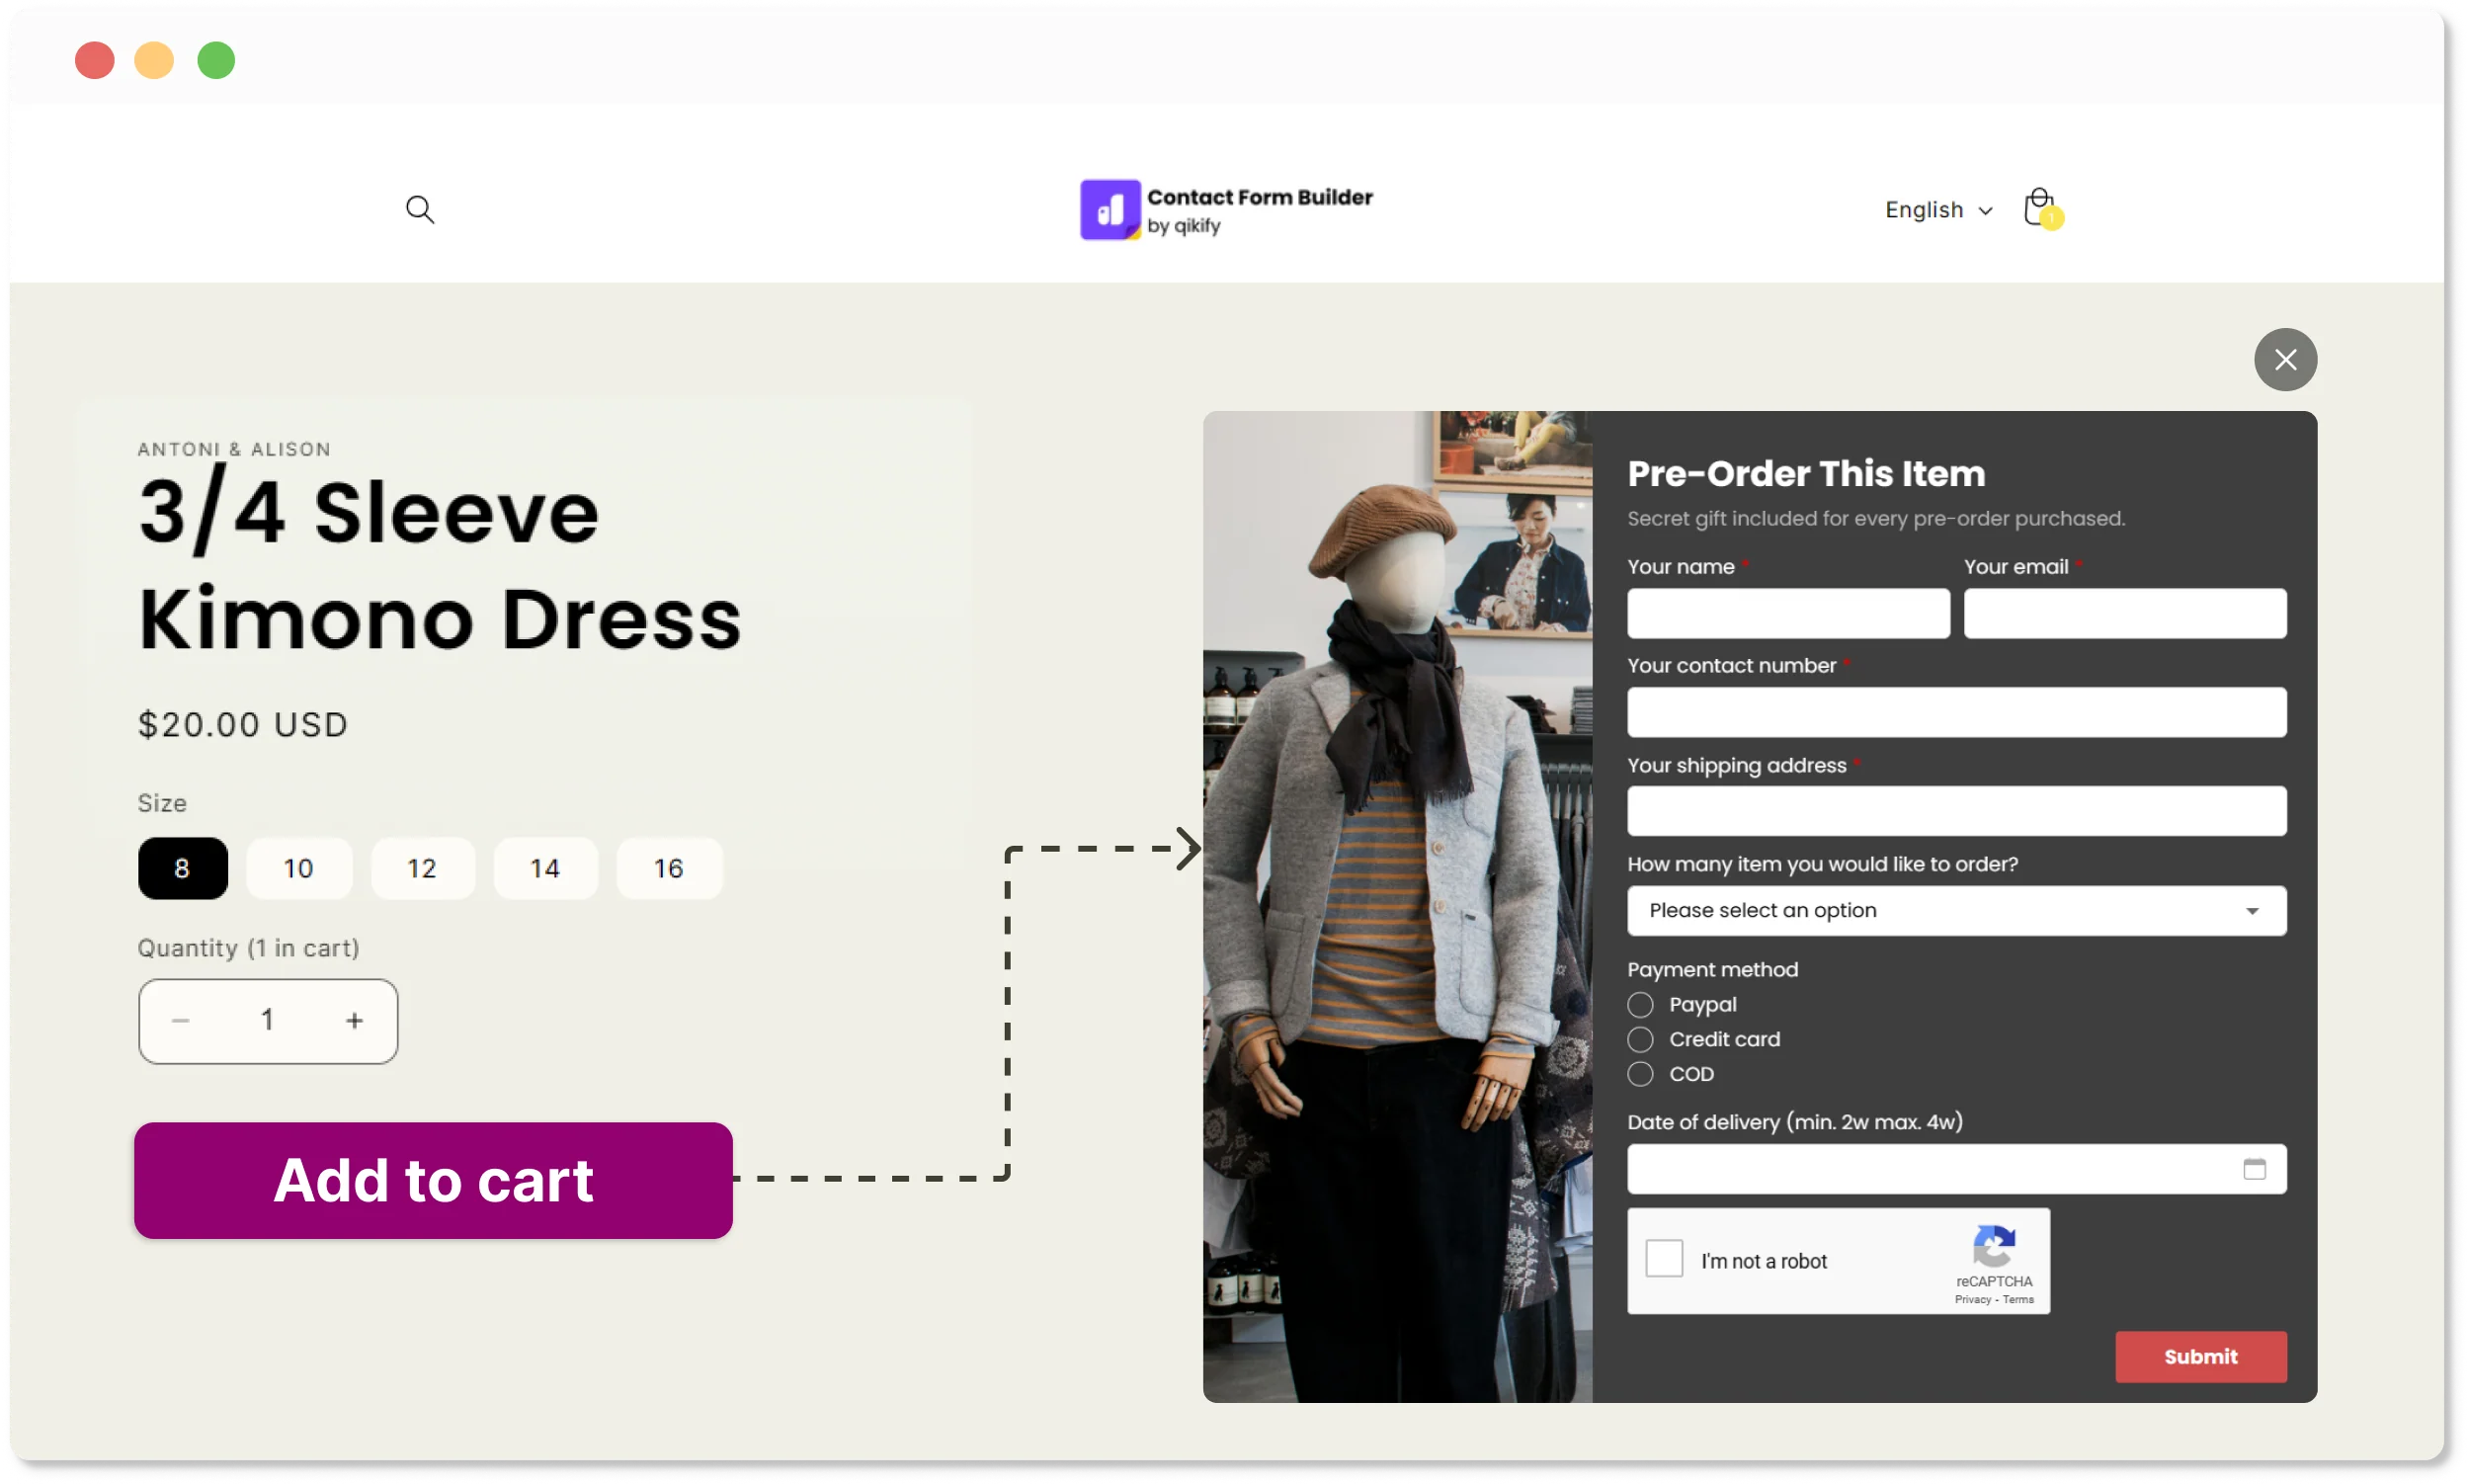Click the search magnifier icon
Image resolution: width=2467 pixels, height=1484 pixels.
click(419, 209)
